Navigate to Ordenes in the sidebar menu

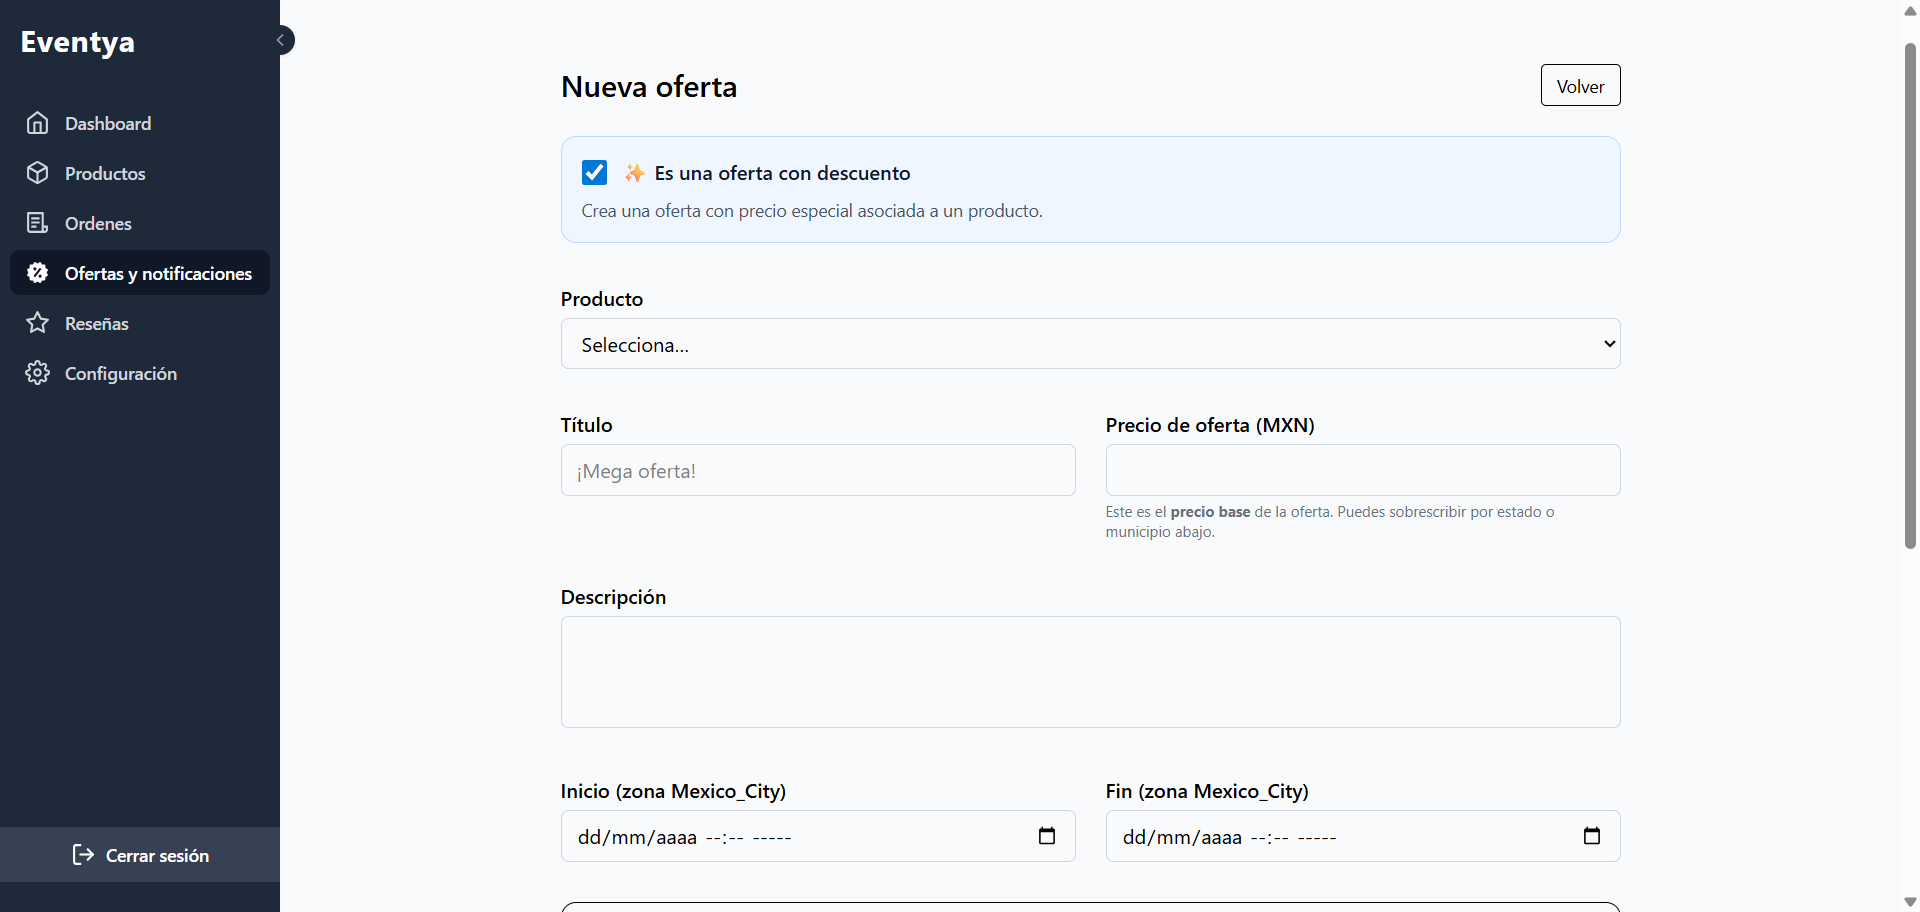[97, 222]
